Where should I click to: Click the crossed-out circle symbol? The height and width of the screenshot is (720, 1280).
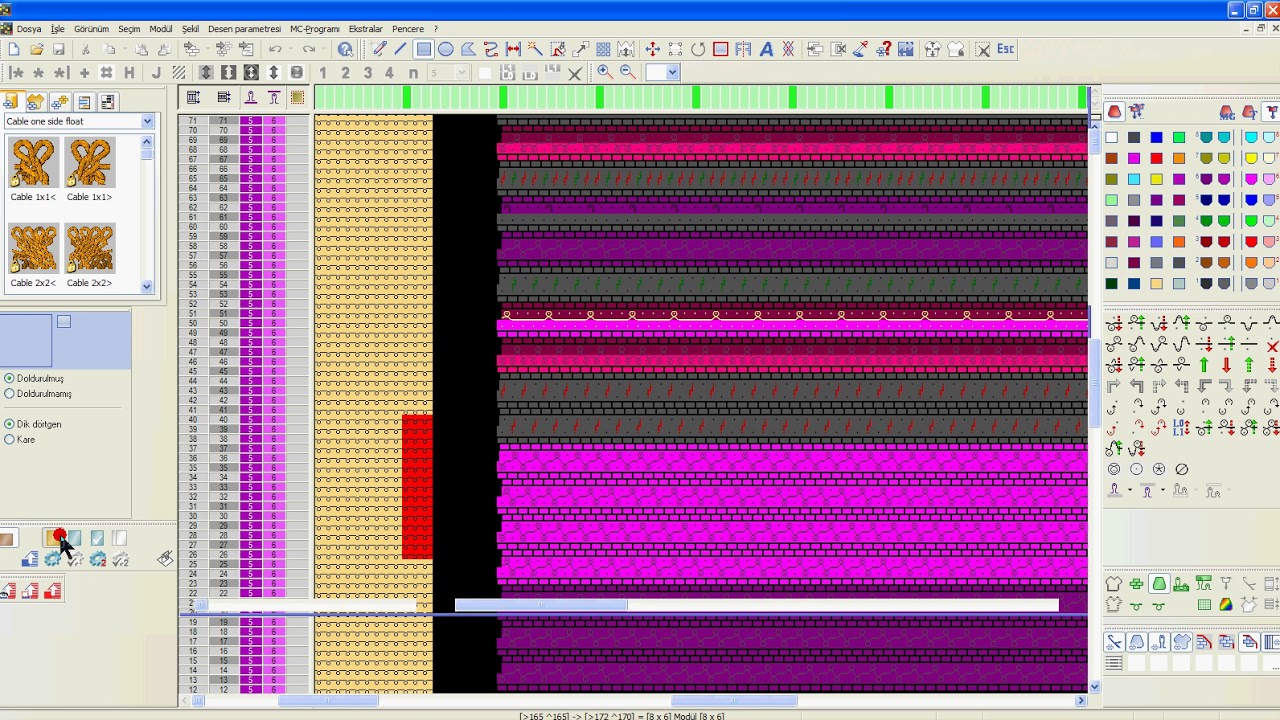pos(1181,469)
